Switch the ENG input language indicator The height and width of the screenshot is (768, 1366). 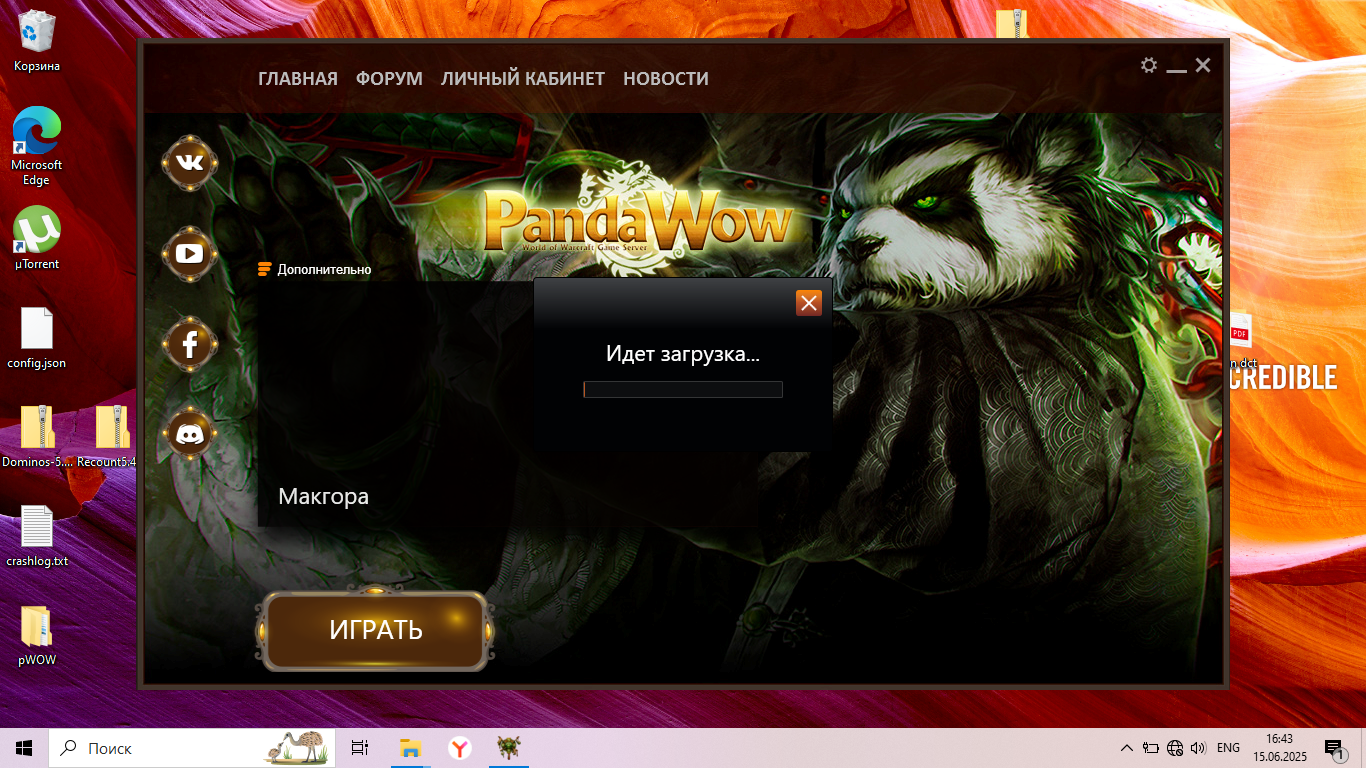click(1228, 748)
